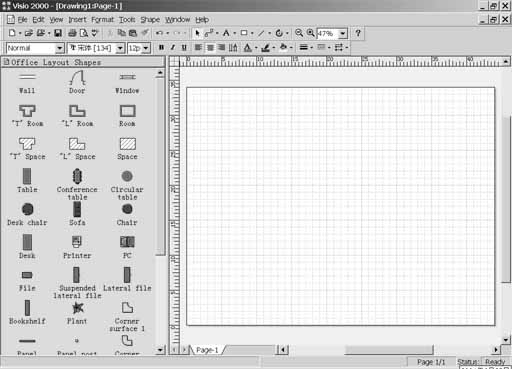Open the 47% zoom level dropdown
Screen dimensions: 512x369
(x=343, y=34)
